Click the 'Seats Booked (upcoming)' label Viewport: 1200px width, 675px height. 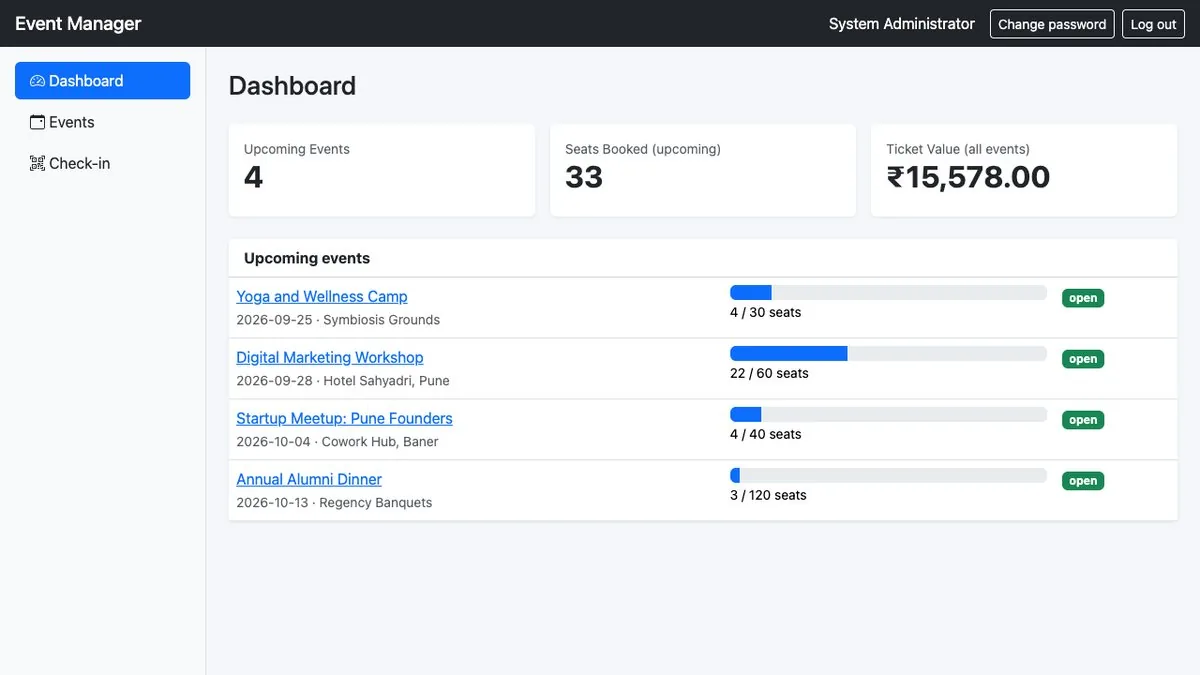click(643, 149)
